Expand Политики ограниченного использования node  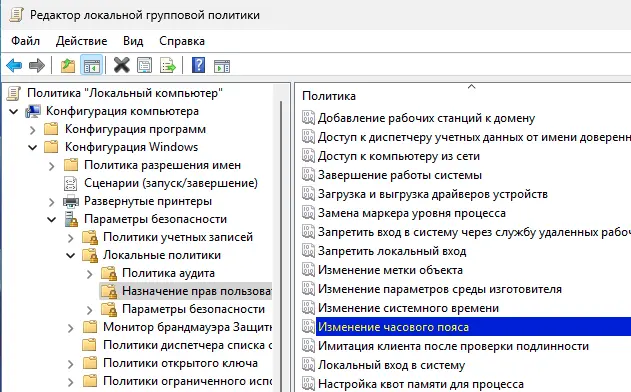click(x=70, y=382)
